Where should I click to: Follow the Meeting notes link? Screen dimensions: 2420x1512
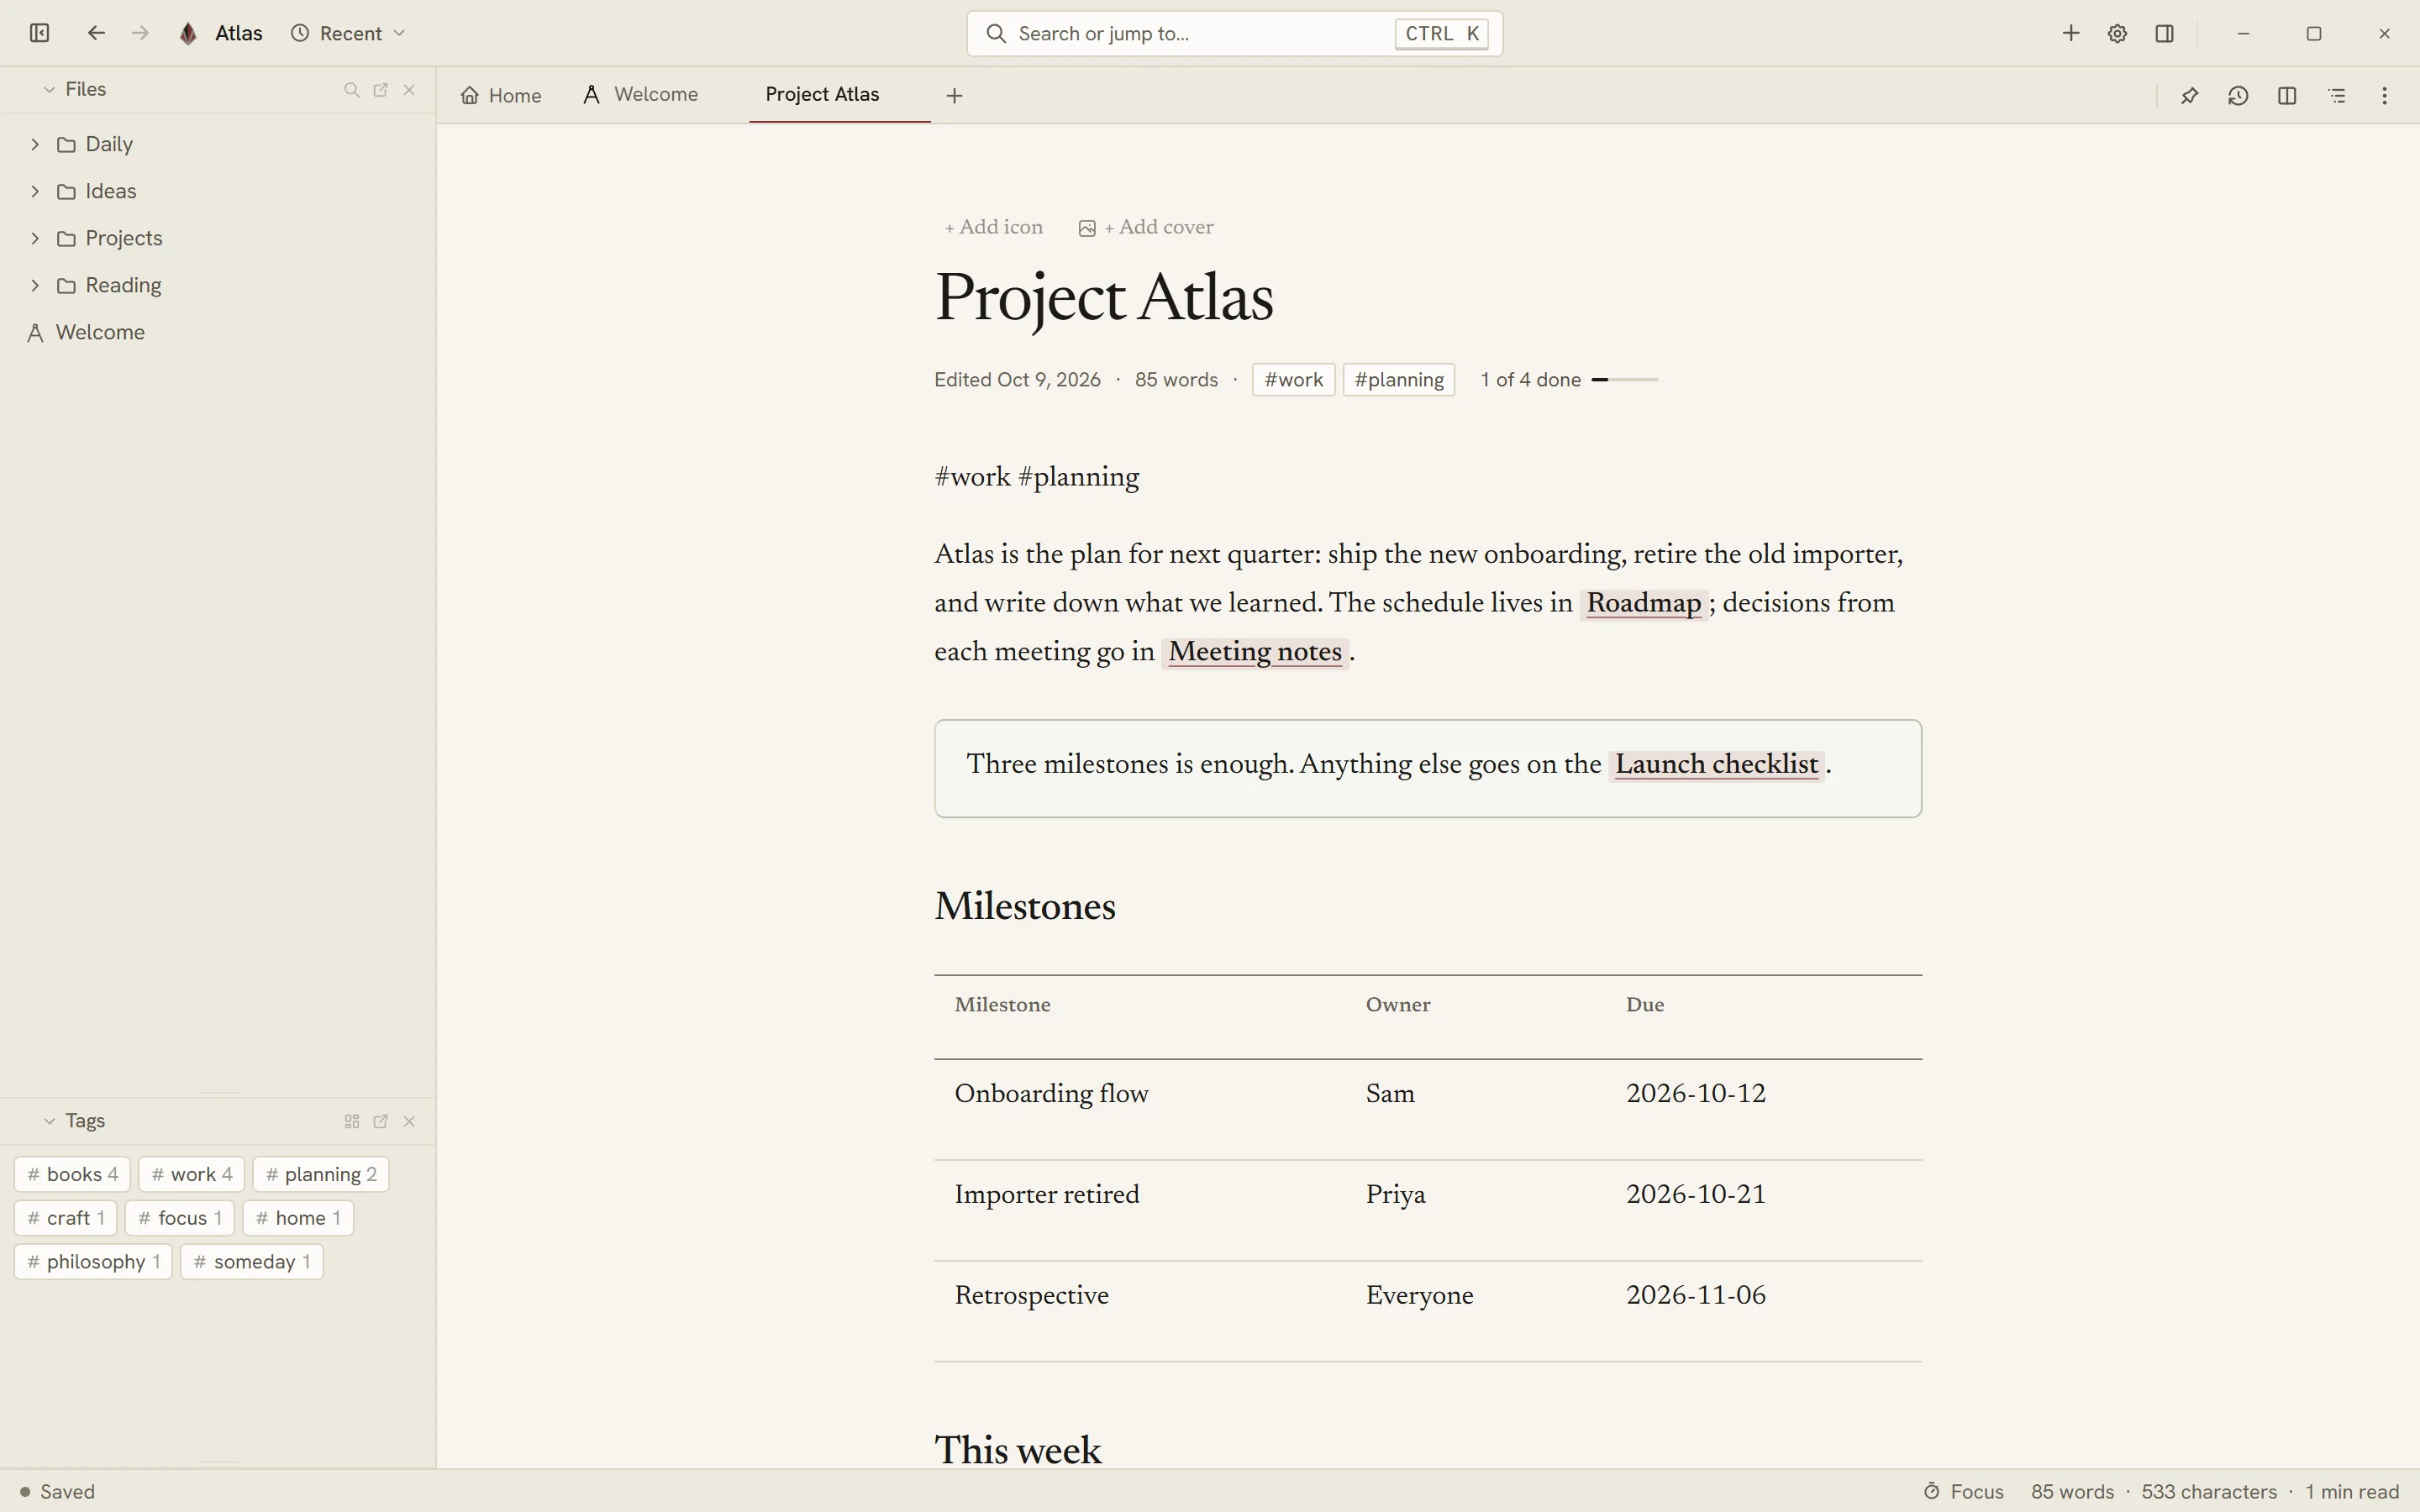1255,652
